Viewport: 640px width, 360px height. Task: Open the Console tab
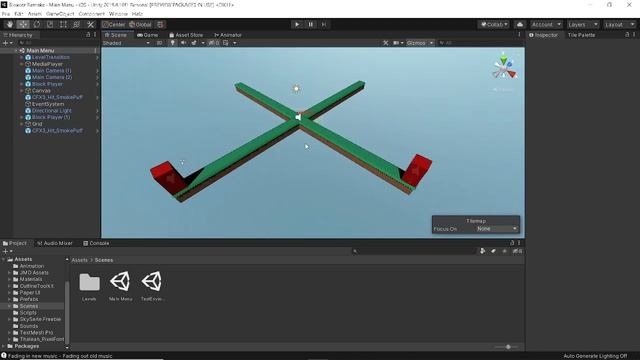point(96,243)
